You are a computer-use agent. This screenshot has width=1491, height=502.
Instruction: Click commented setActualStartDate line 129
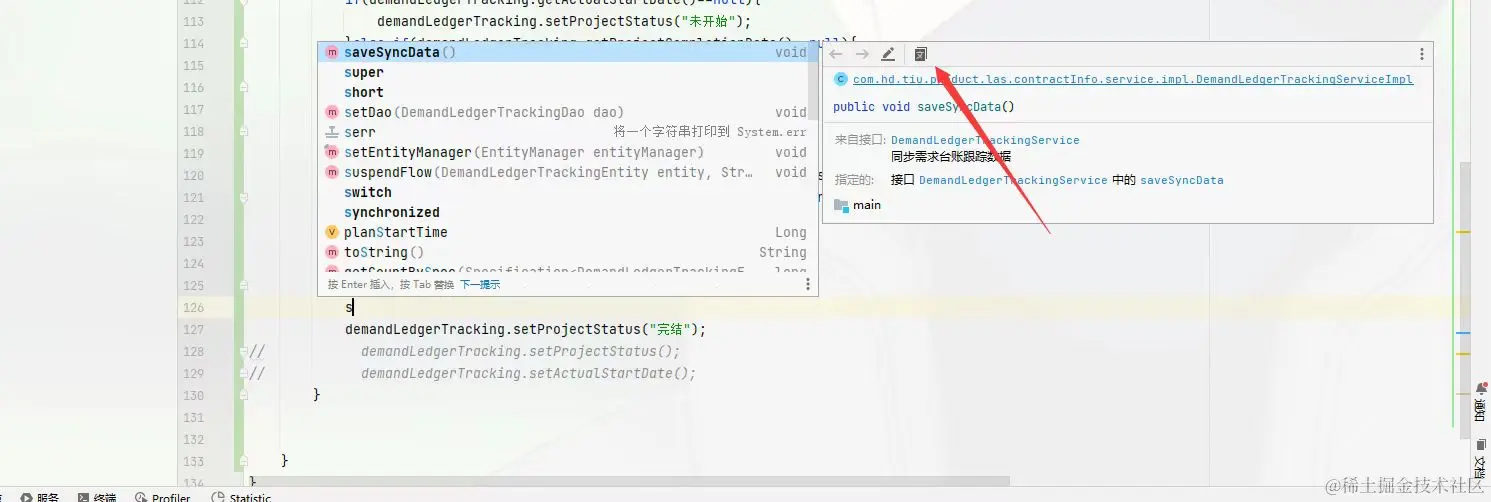528,373
